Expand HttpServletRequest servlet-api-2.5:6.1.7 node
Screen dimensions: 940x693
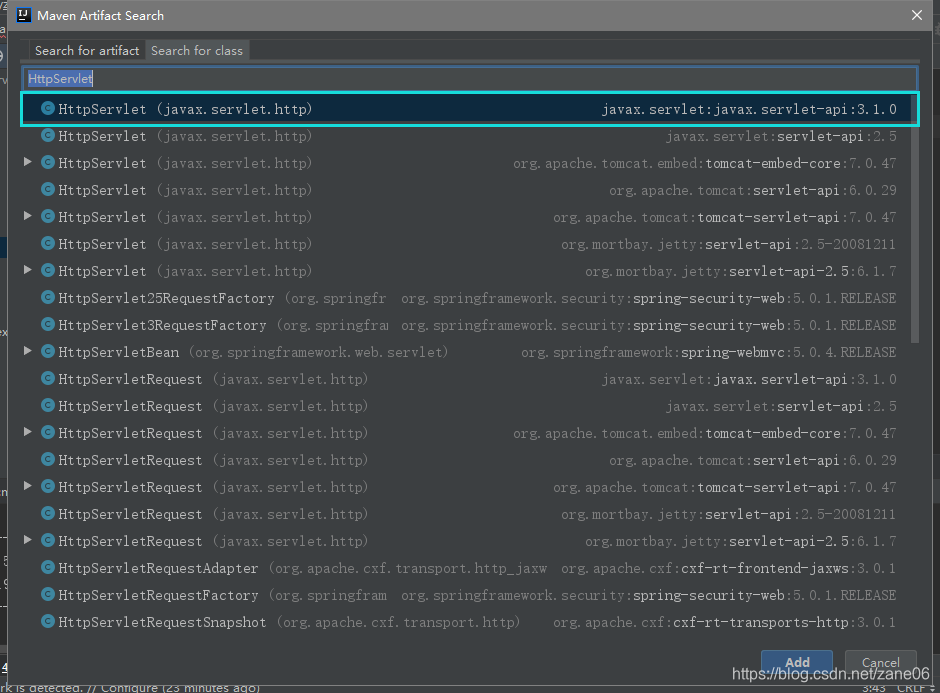(x=27, y=540)
